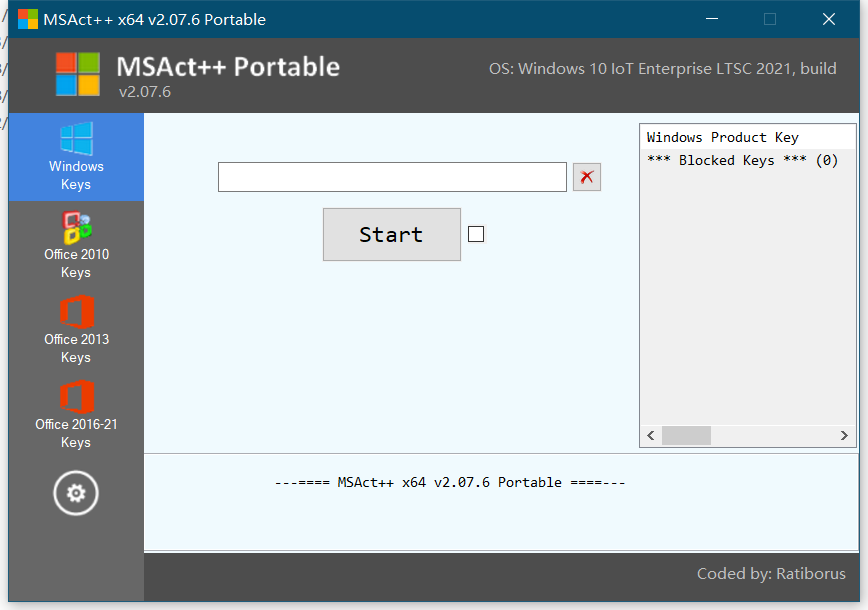Switch to Office 2016-21 Keys
Image resolution: width=868 pixels, height=610 pixels.
[76, 415]
